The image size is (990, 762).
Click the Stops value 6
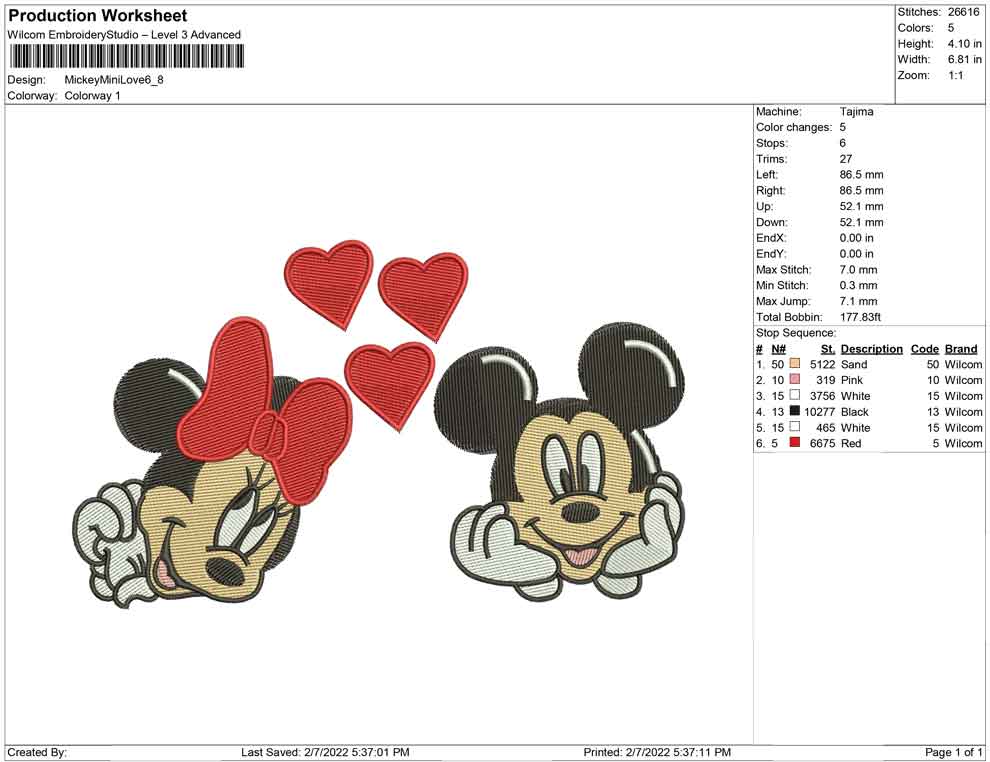[842, 143]
